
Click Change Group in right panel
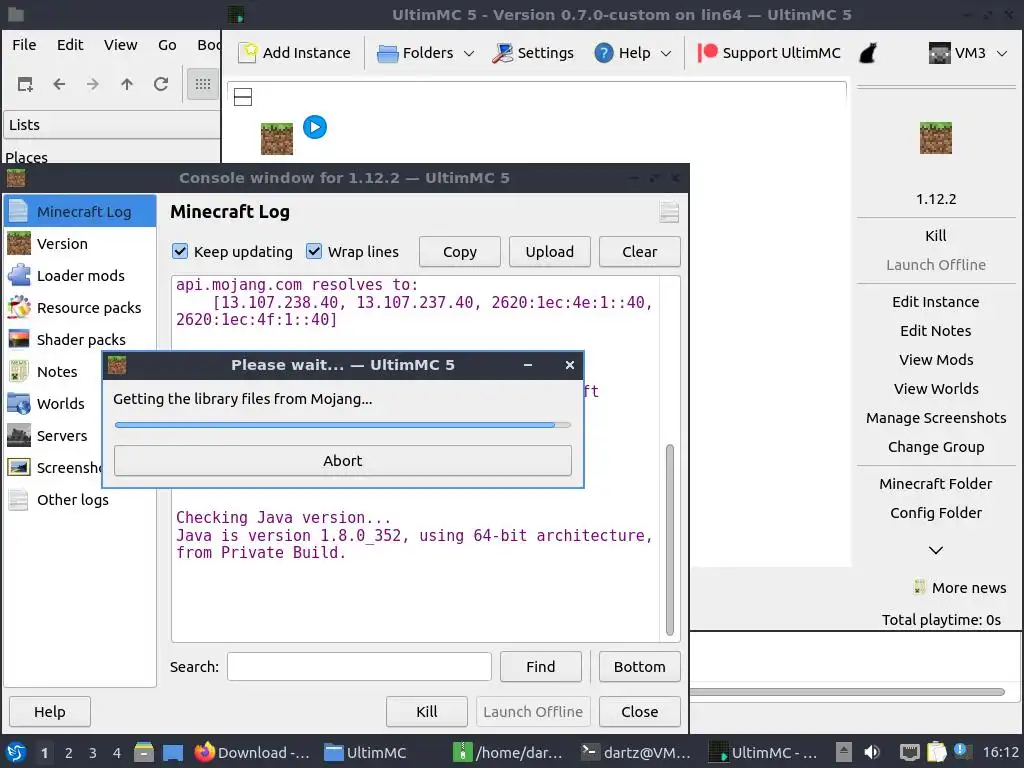936,447
